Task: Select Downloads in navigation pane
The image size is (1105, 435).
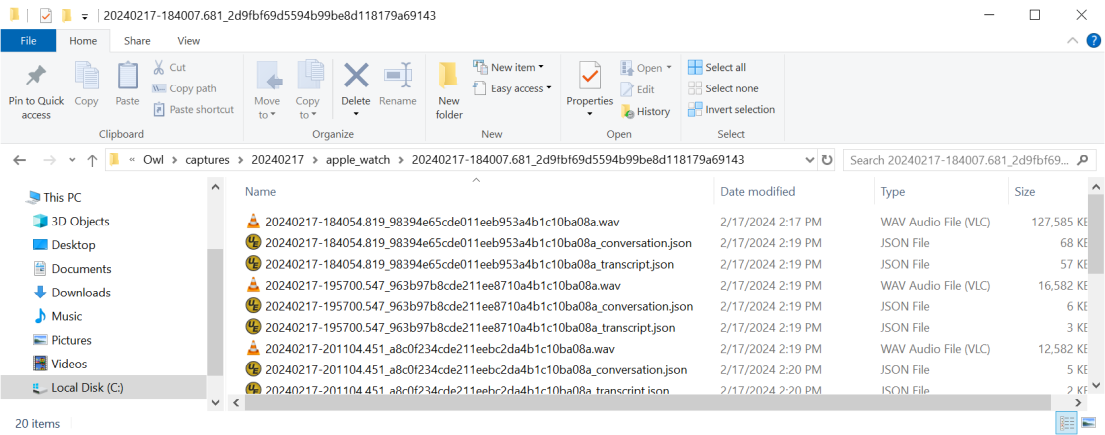Action: [72, 293]
